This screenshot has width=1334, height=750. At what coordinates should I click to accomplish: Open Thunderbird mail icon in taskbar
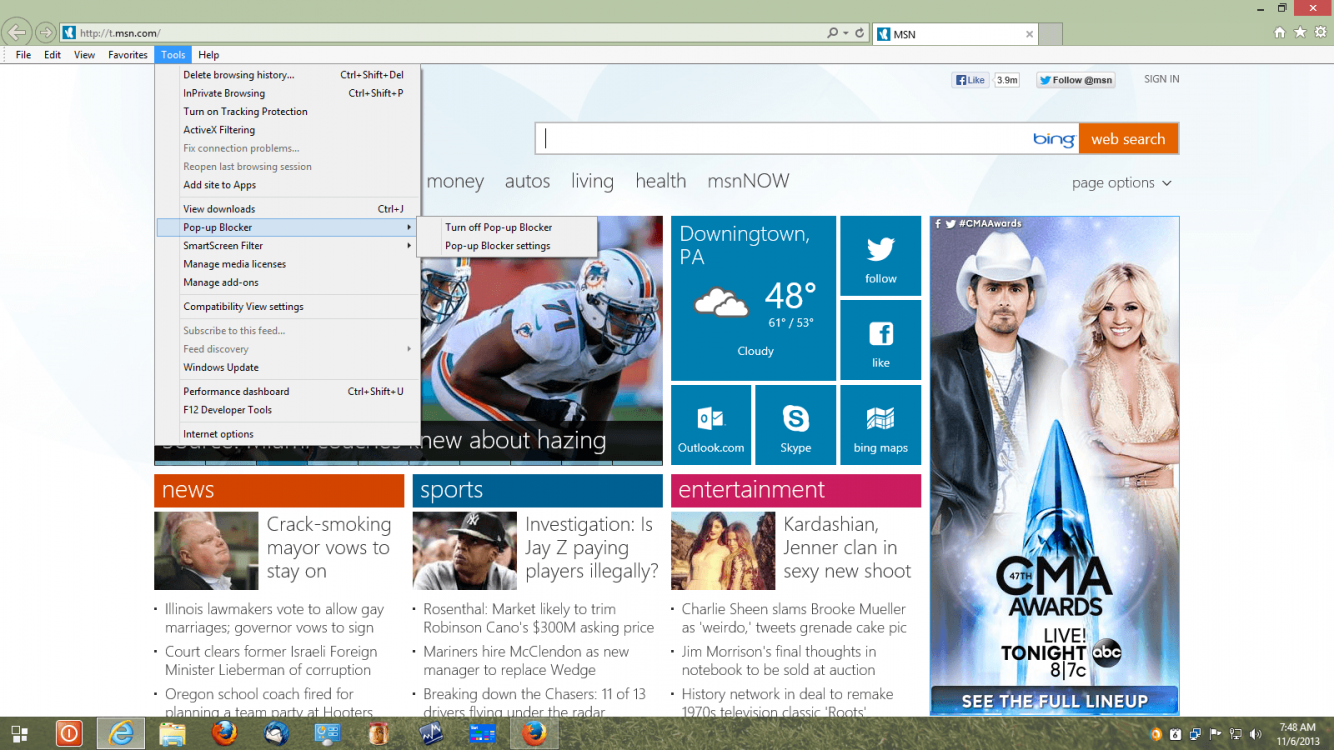pyautogui.click(x=276, y=734)
